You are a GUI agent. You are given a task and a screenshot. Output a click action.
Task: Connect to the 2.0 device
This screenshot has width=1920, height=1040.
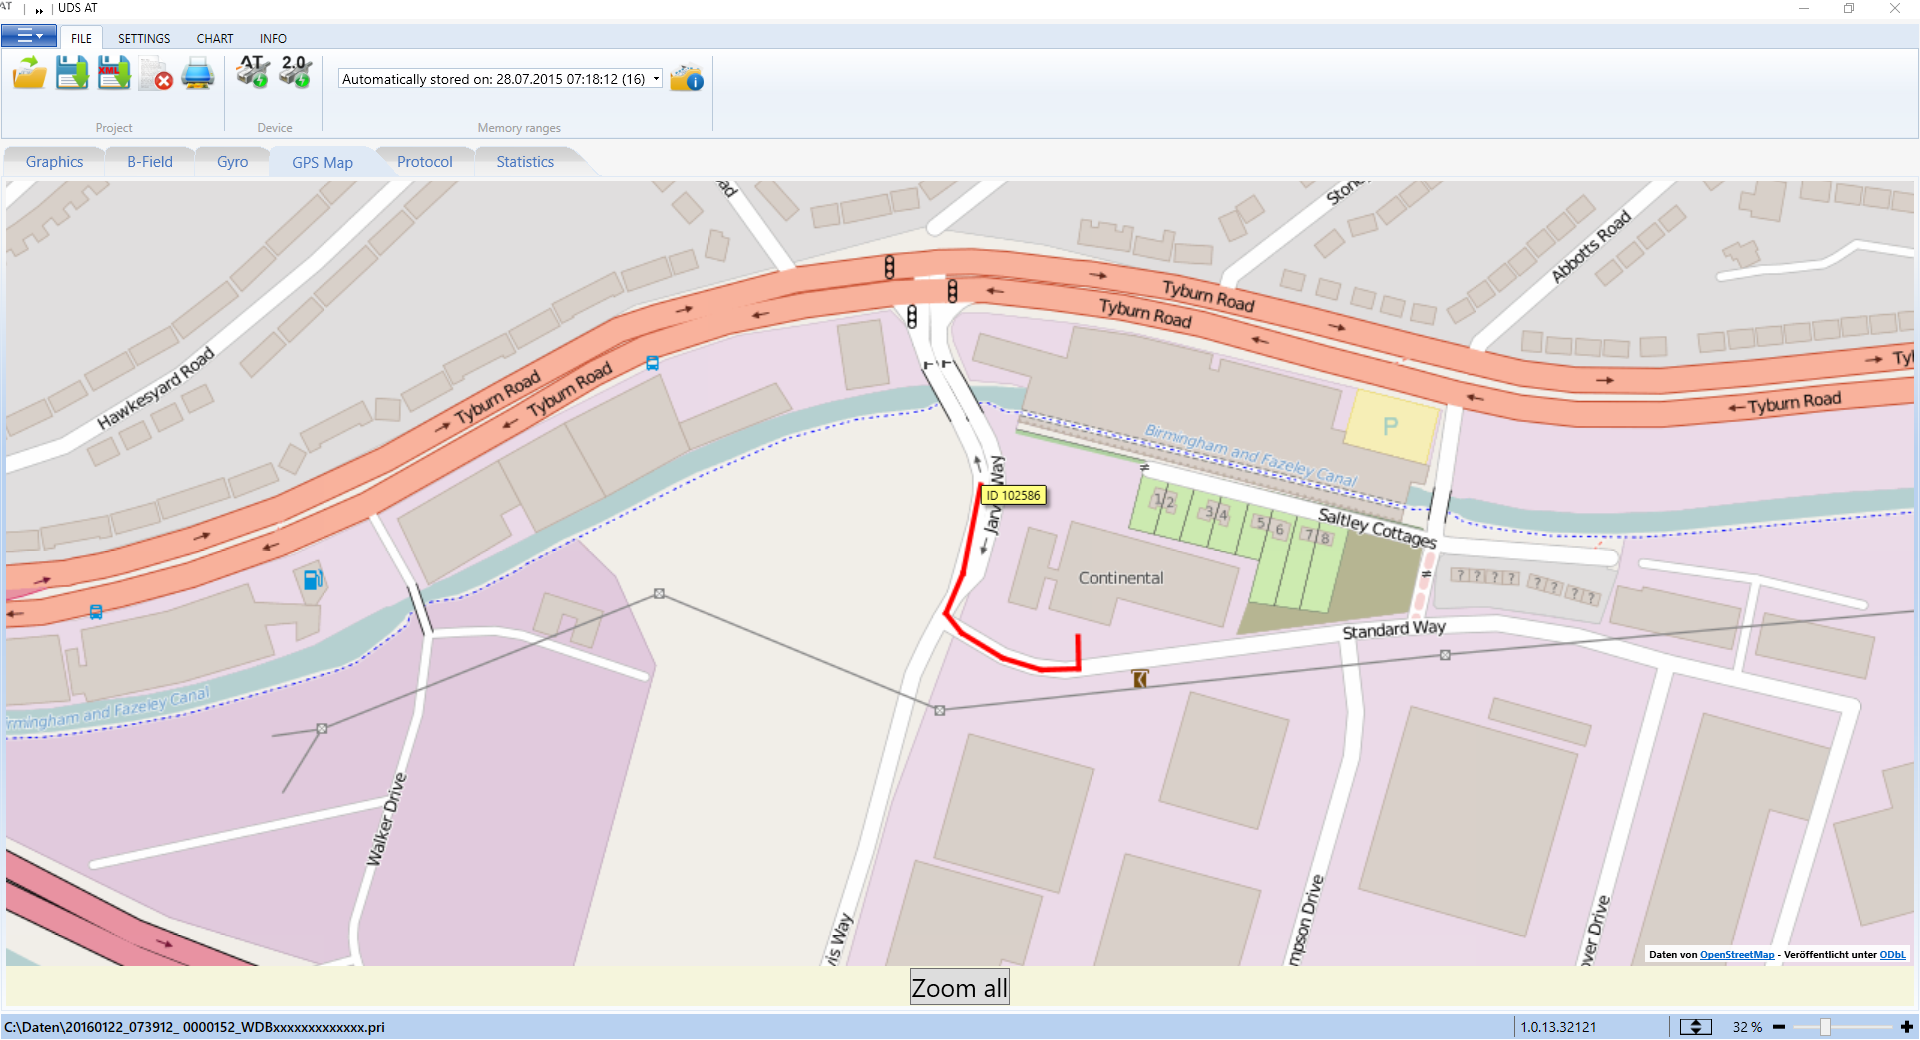[296, 72]
